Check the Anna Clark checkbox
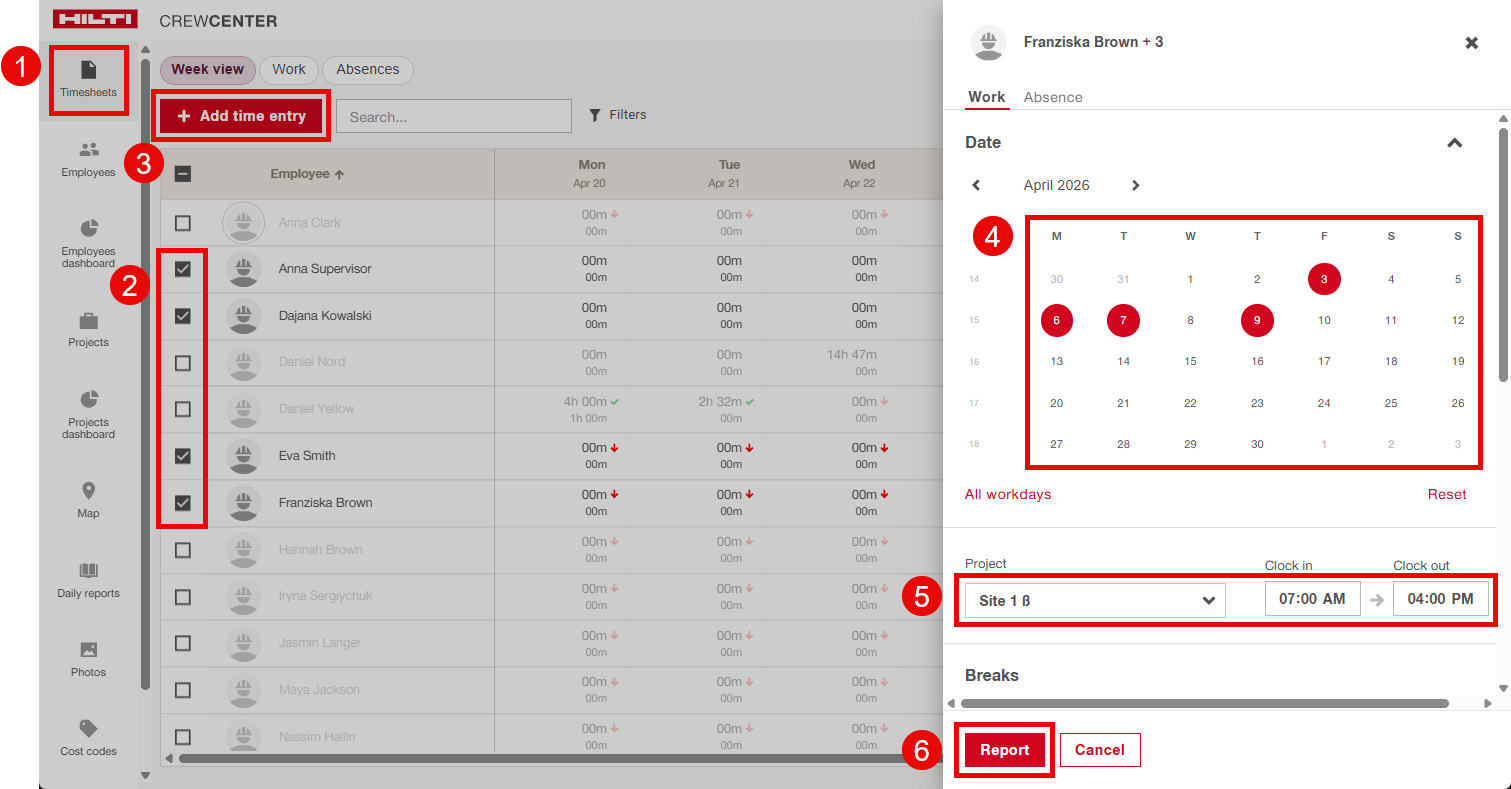 click(x=183, y=222)
